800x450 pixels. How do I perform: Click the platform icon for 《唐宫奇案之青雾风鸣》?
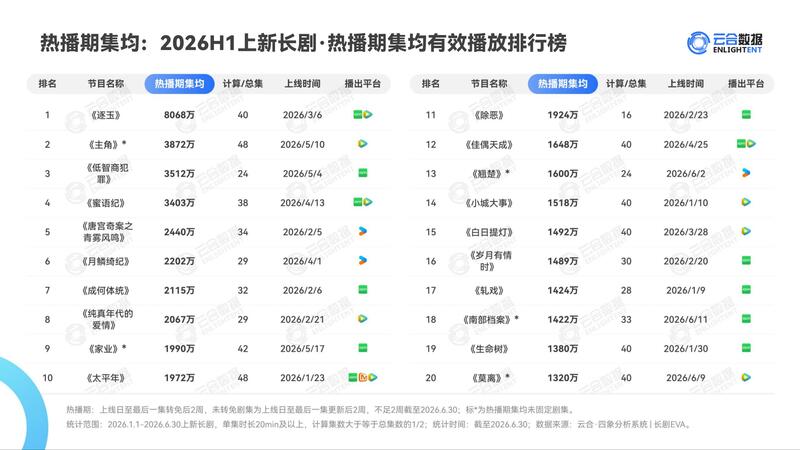pyautogui.click(x=363, y=231)
